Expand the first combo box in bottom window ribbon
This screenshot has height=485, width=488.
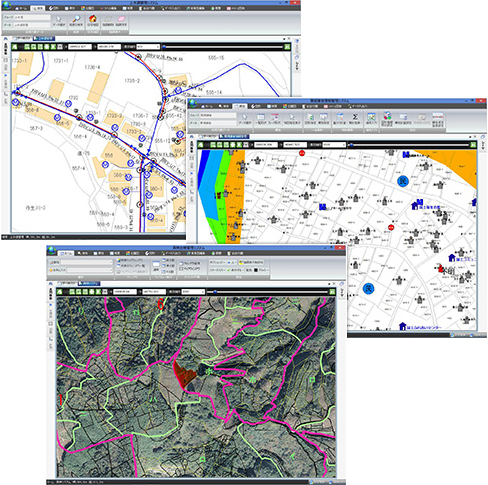pos(87,263)
